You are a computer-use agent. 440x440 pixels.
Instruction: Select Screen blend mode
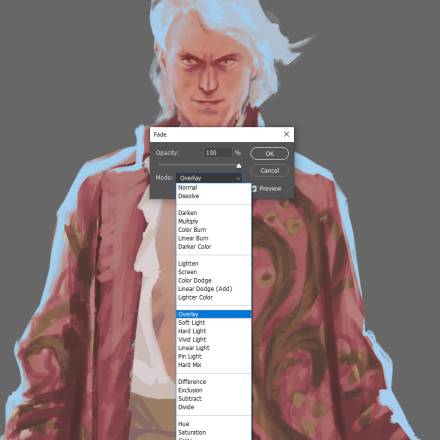214,272
